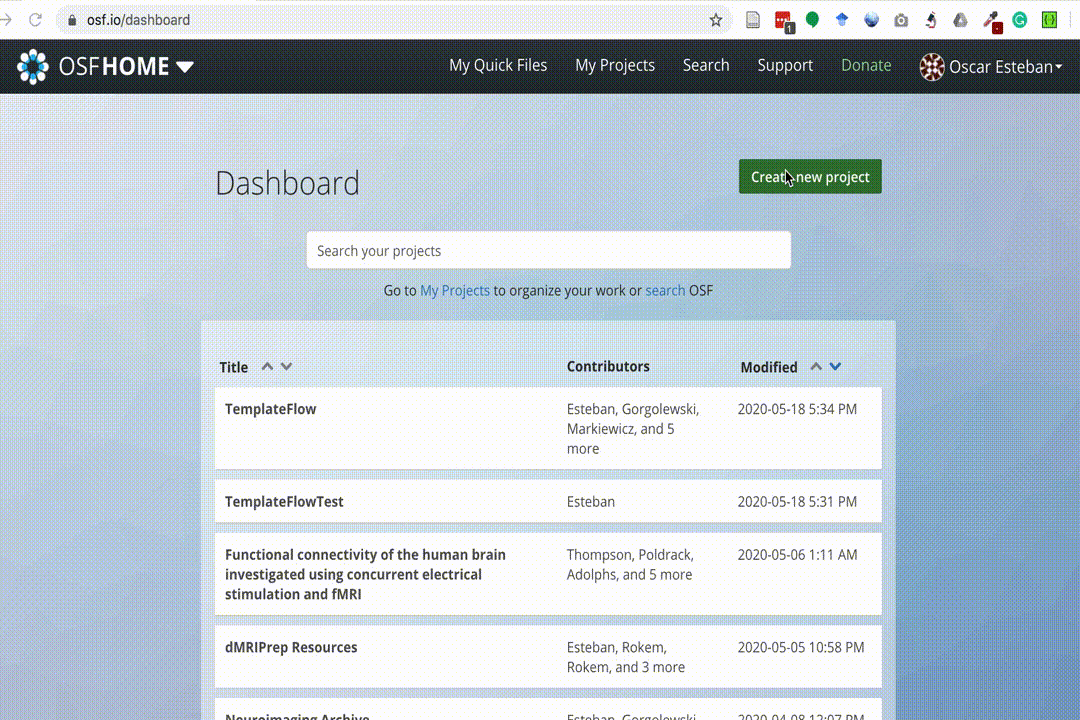
Task: Click the Search your projects field
Action: coord(548,250)
